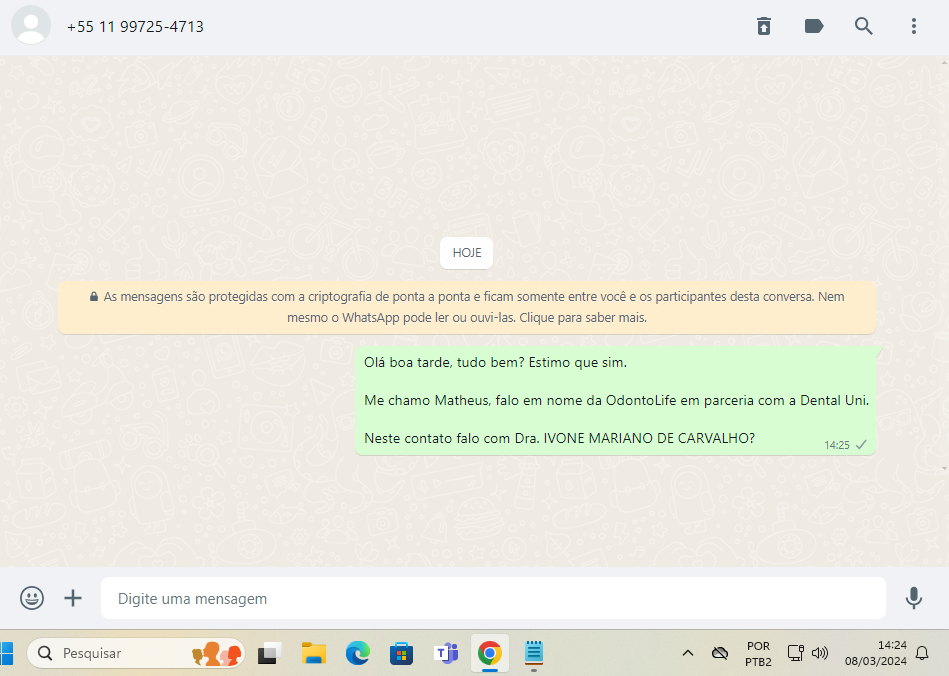Open Task View in taskbar
Image resolution: width=949 pixels, height=676 pixels.
pyautogui.click(x=269, y=654)
